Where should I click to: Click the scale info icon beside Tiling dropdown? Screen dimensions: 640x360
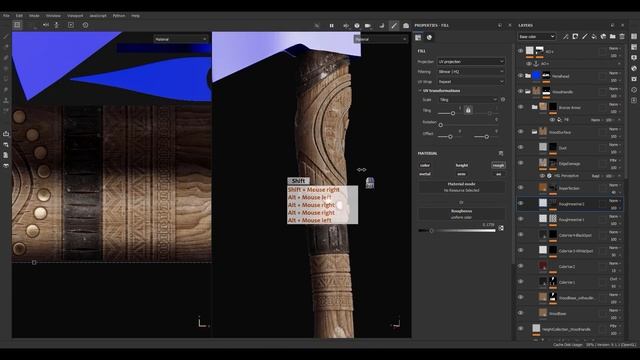point(503,99)
